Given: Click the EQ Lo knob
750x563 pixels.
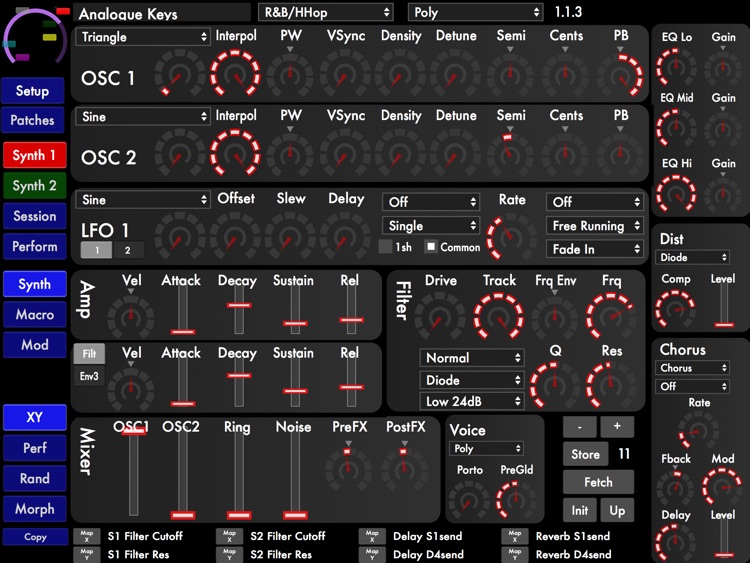Looking at the screenshot, I should pos(676,67).
